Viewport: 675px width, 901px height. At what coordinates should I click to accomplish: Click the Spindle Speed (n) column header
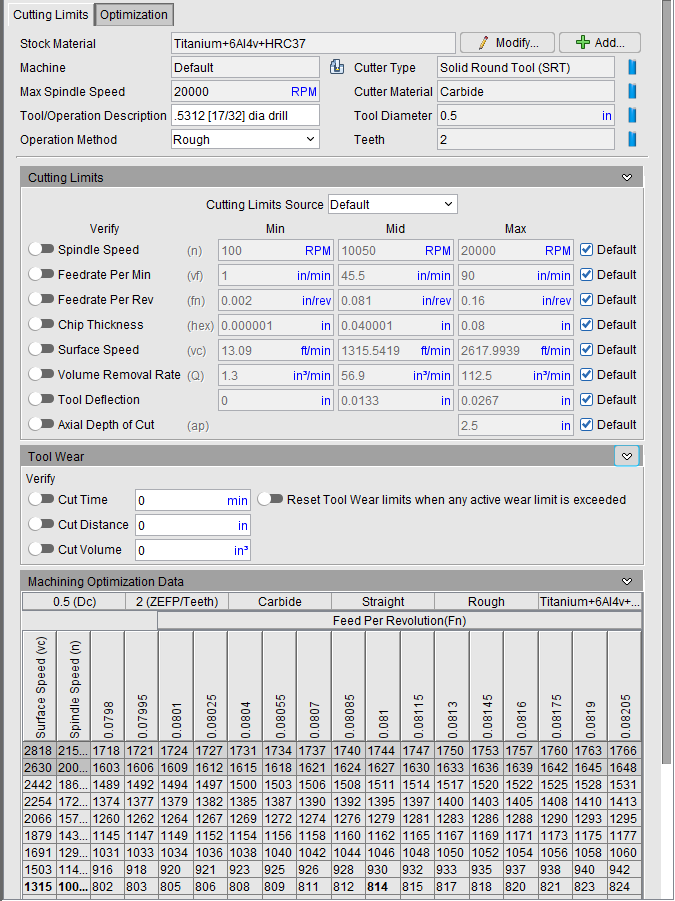pyautogui.click(x=74, y=686)
